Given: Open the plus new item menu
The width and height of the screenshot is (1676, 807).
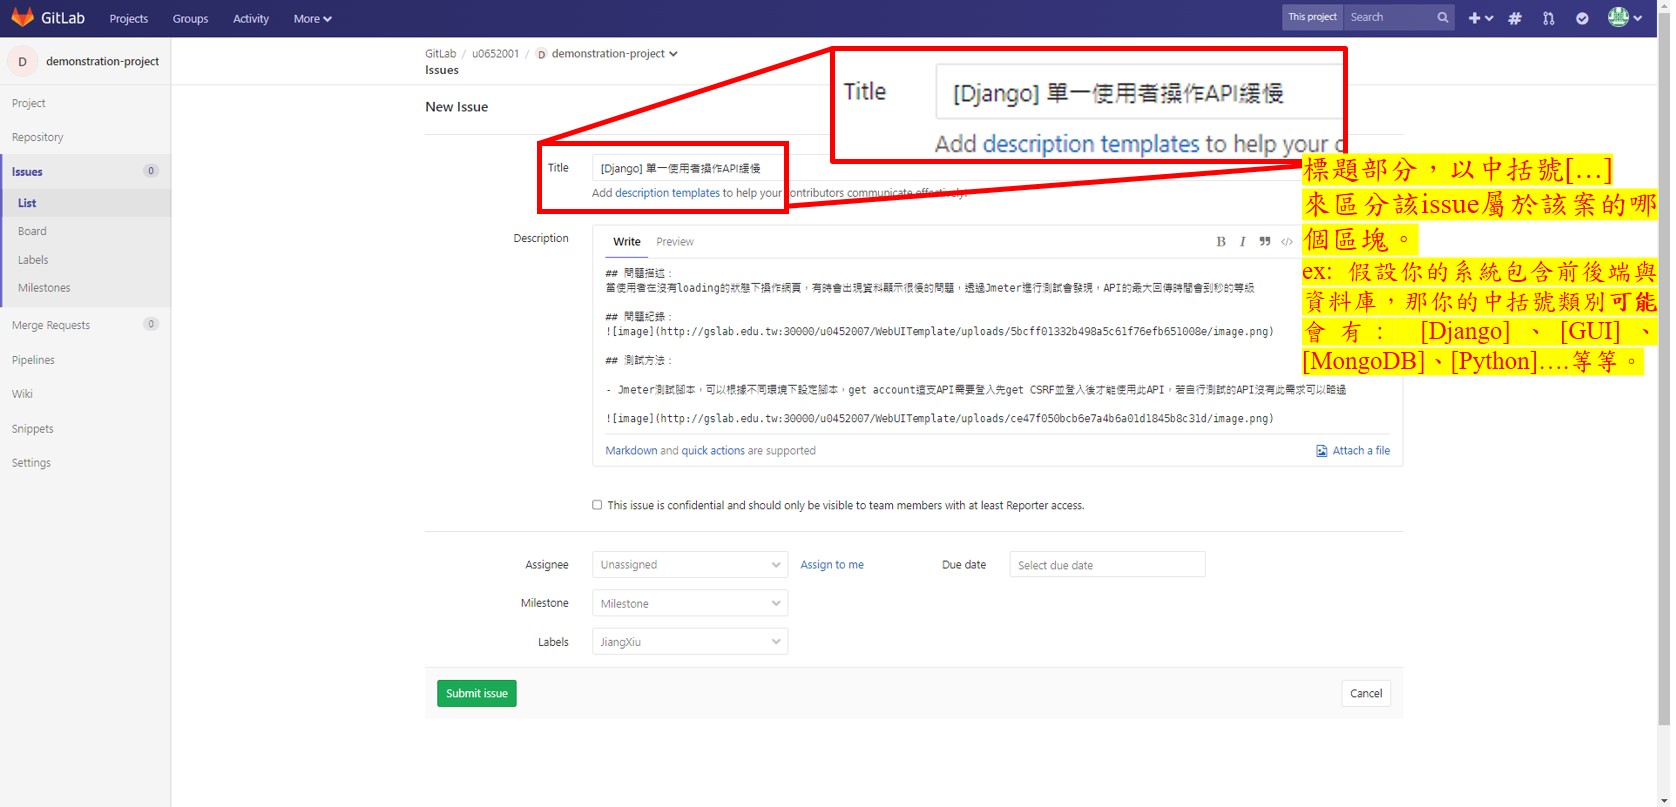Looking at the screenshot, I should 1480,18.
